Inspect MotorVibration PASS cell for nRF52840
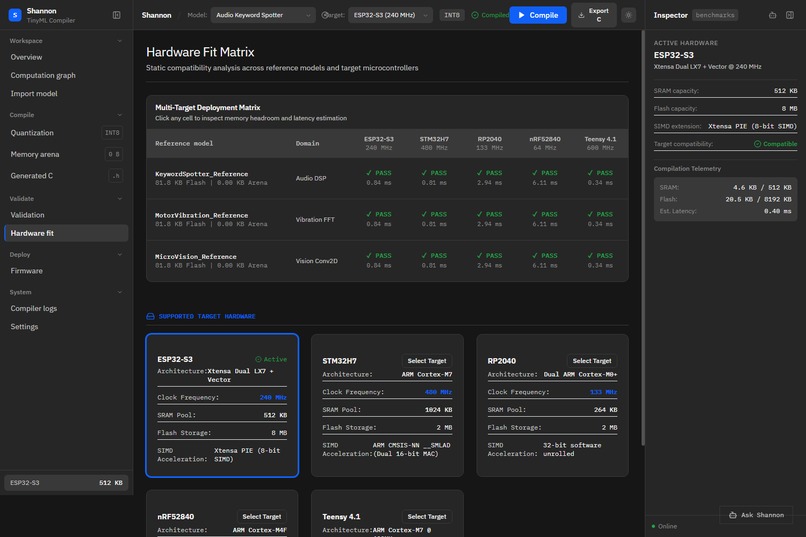The height and width of the screenshot is (537, 806). pyautogui.click(x=545, y=219)
